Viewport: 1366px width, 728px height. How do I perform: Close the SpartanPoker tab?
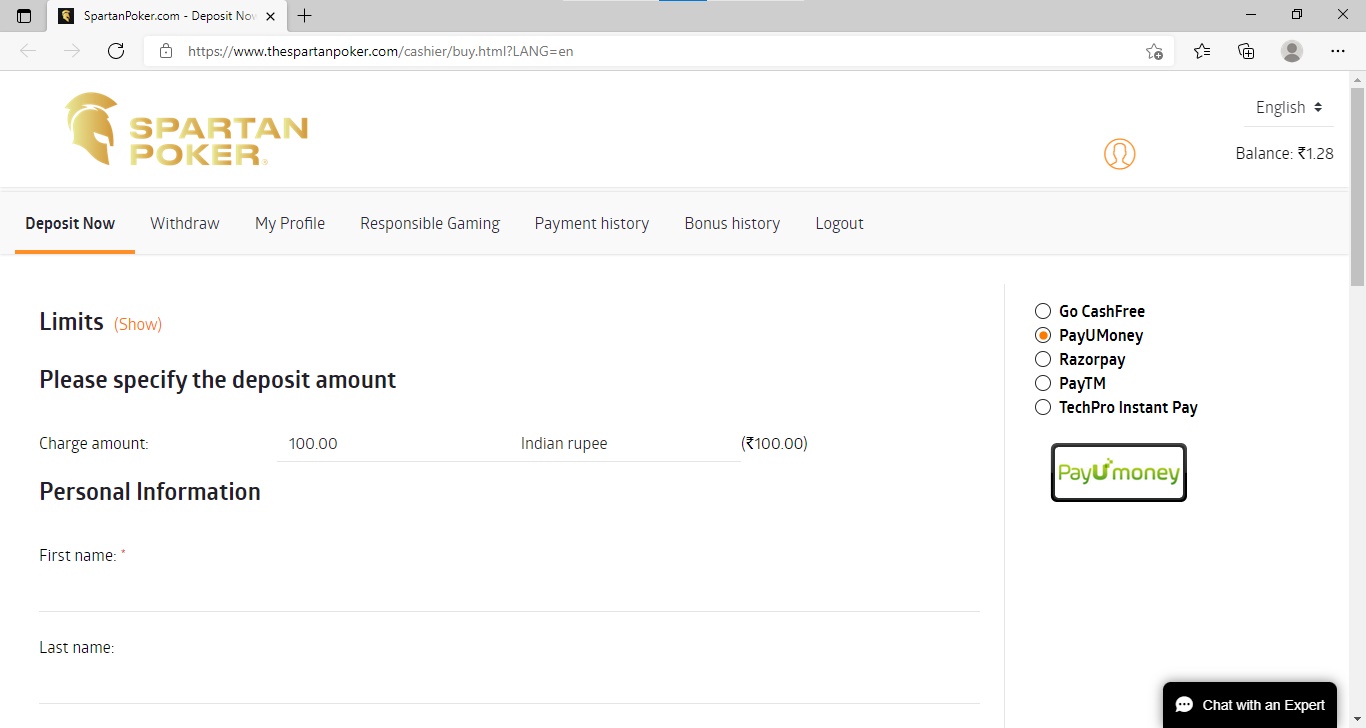click(270, 16)
